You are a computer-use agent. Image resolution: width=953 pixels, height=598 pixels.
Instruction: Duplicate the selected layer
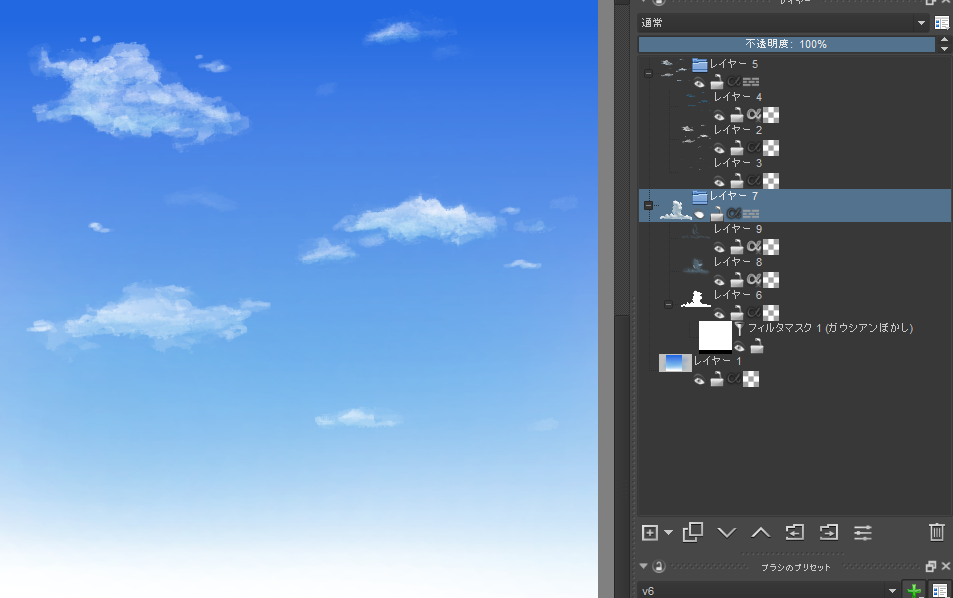click(x=692, y=533)
